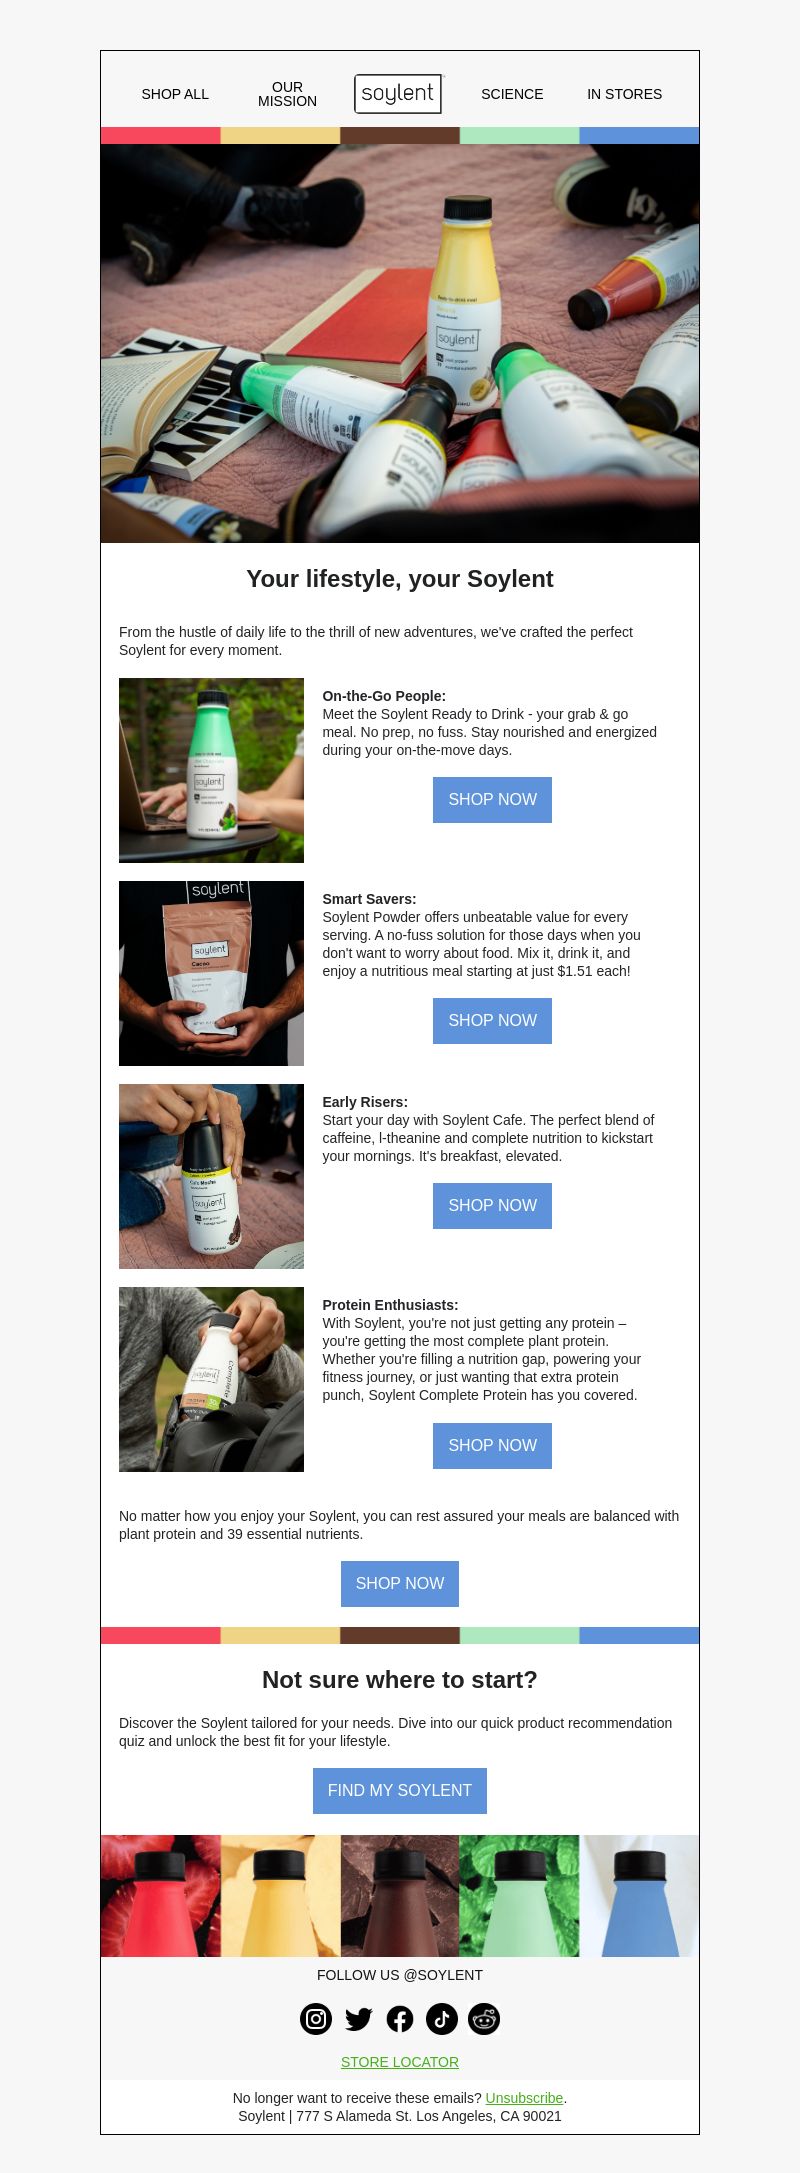Image resolution: width=800 pixels, height=2173 pixels.
Task: Click the FIND MY SOYLENT button
Action: pyautogui.click(x=400, y=1791)
